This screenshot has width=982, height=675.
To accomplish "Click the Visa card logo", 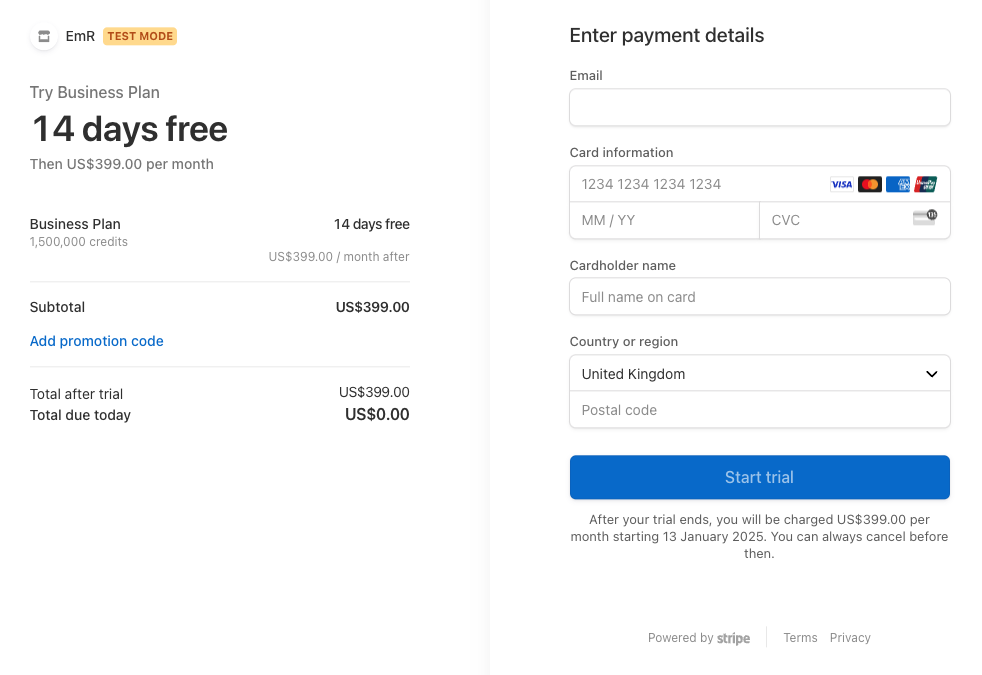I will (841, 185).
